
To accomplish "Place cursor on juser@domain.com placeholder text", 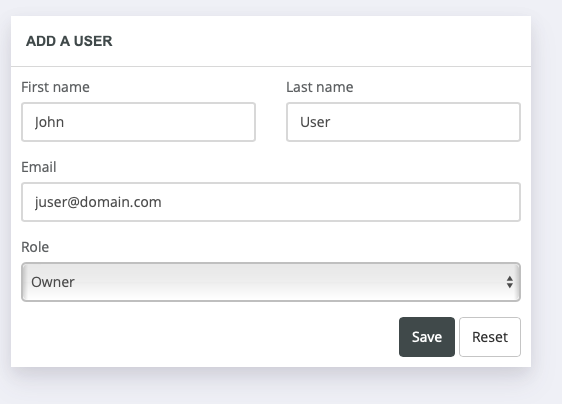I will point(98,202).
